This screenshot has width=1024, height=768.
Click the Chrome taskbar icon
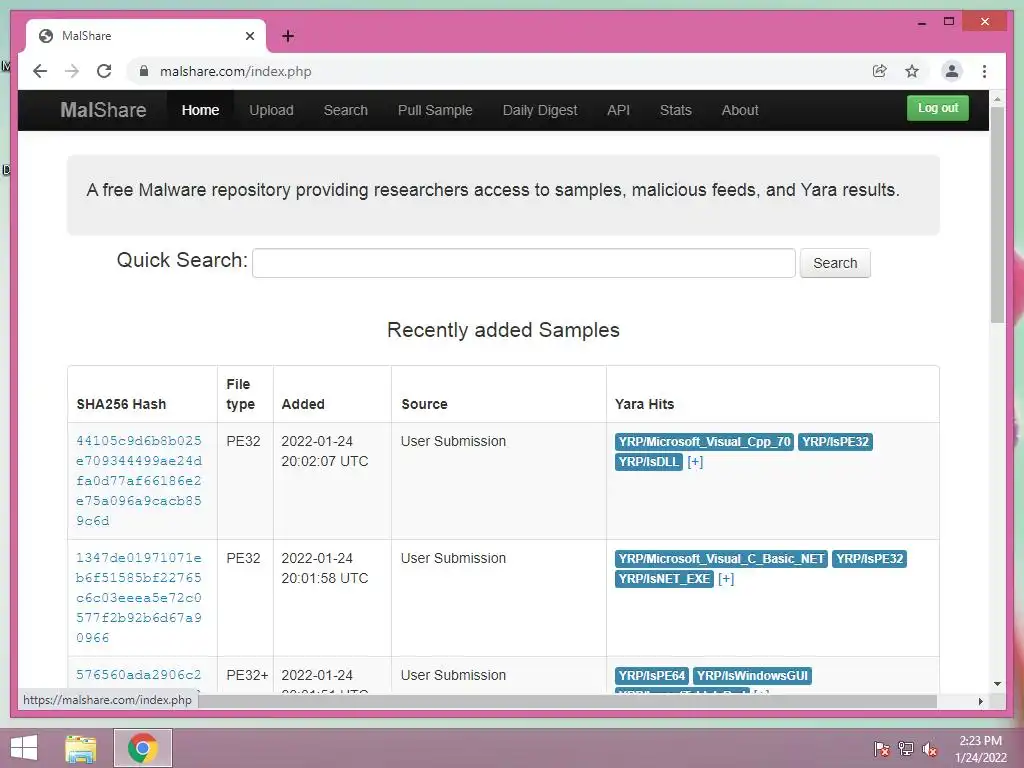(x=143, y=748)
